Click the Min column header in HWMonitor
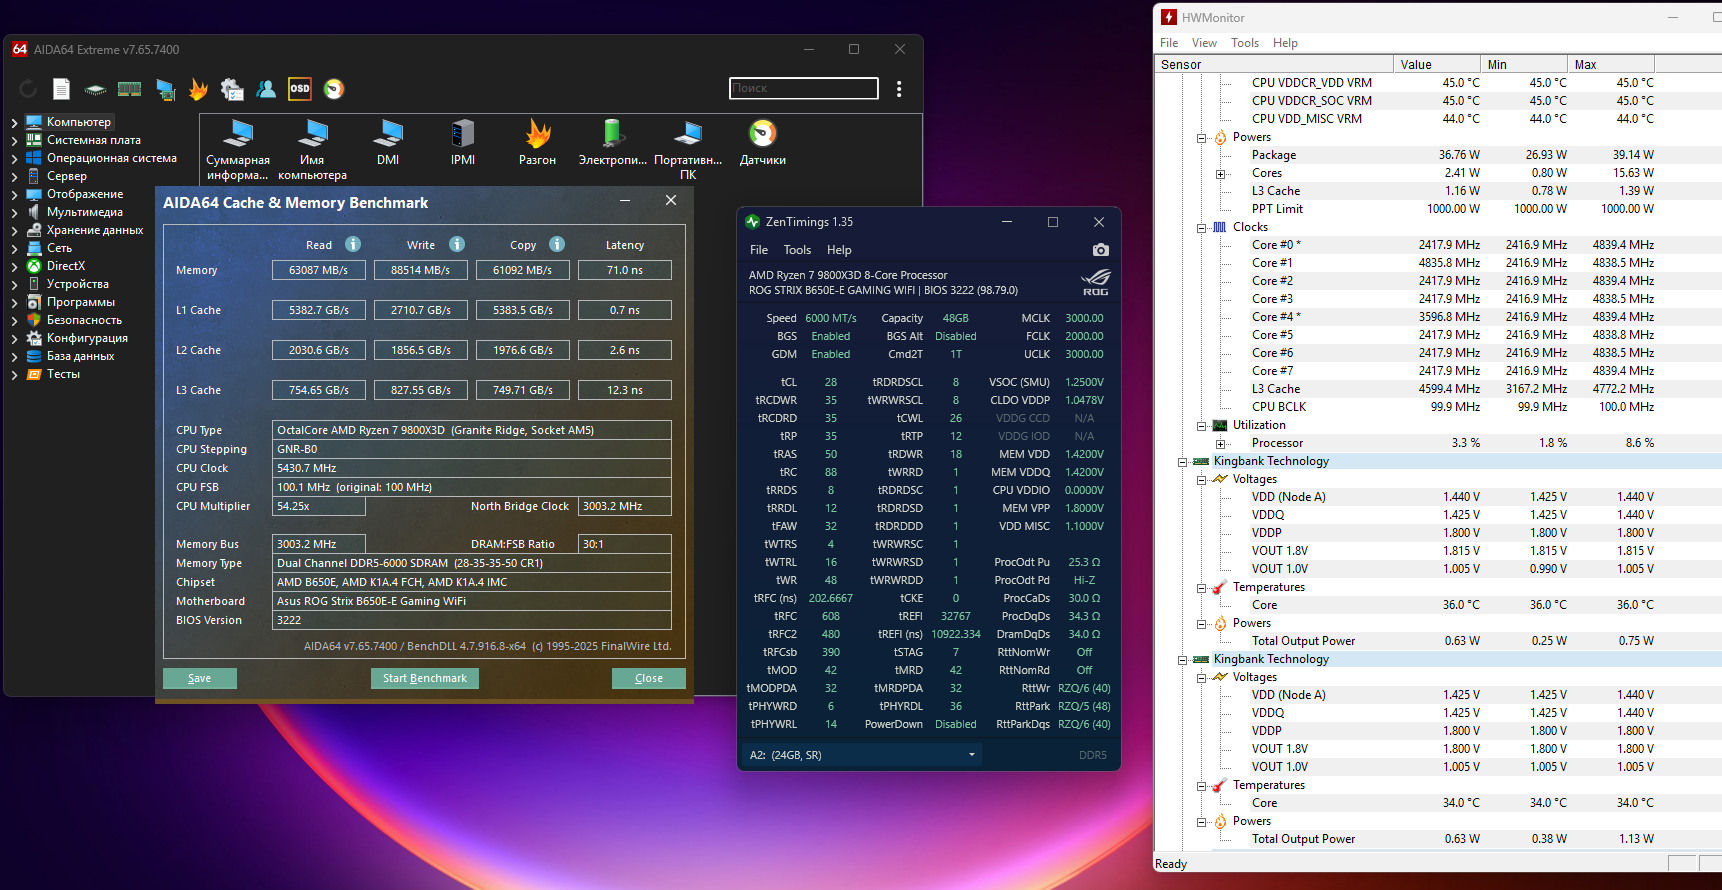The width and height of the screenshot is (1722, 890). coord(1523,65)
